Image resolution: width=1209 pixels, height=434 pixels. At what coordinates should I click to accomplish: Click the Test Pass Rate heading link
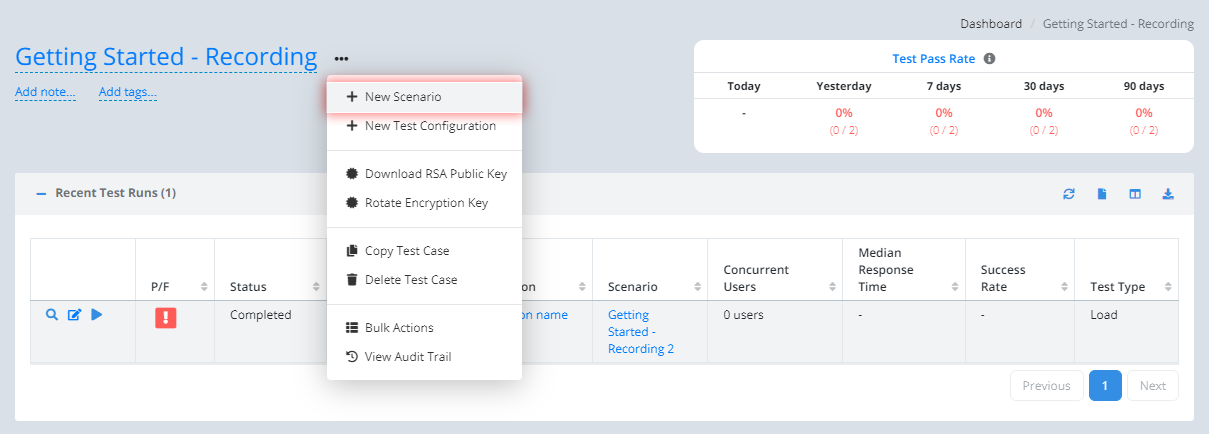tap(934, 59)
